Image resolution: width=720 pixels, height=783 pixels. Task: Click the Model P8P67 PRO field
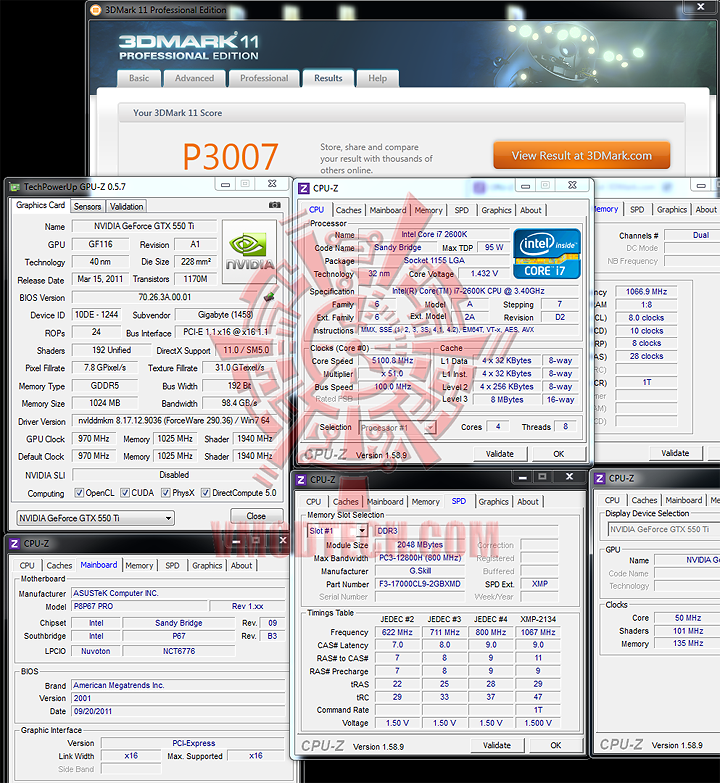139,606
